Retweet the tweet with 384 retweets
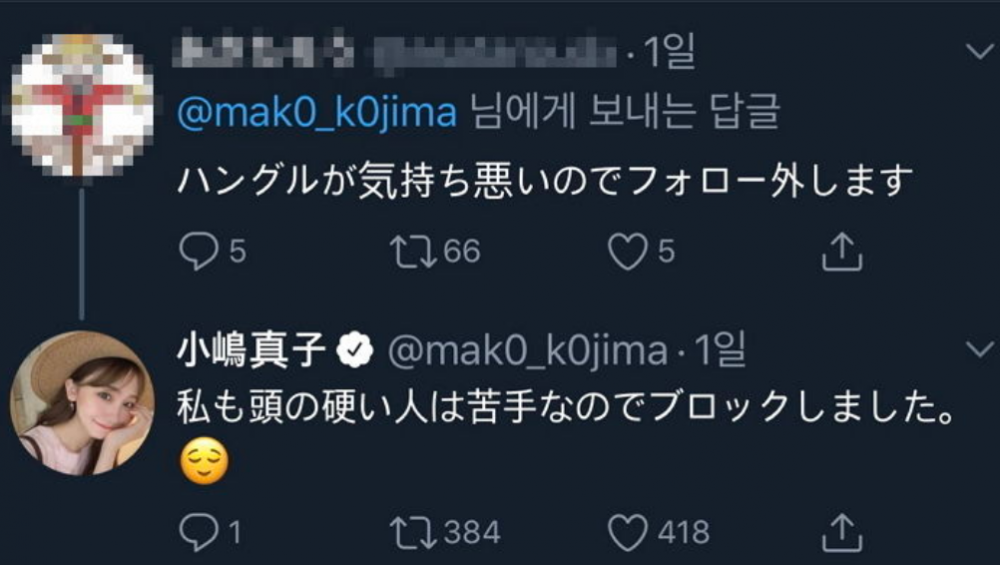1000x565 pixels. 413,532
